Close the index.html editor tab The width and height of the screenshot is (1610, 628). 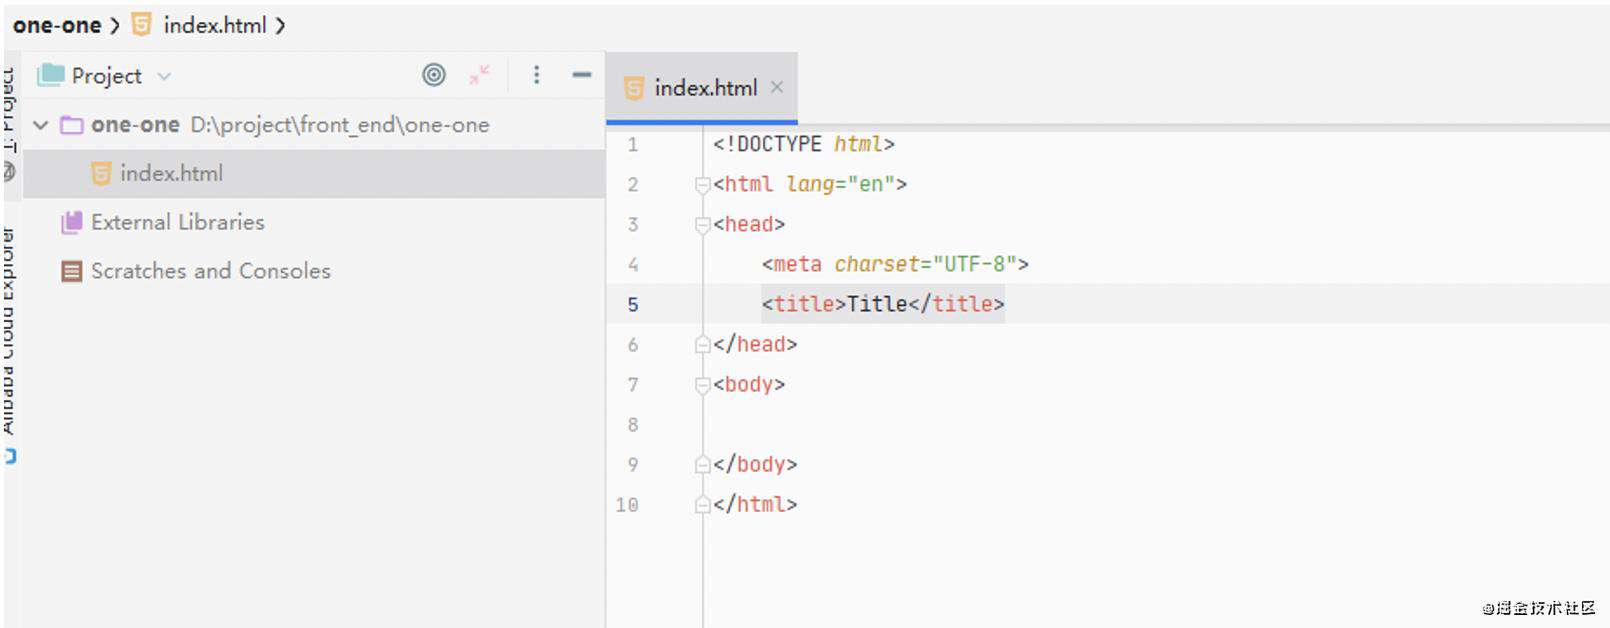coord(777,87)
